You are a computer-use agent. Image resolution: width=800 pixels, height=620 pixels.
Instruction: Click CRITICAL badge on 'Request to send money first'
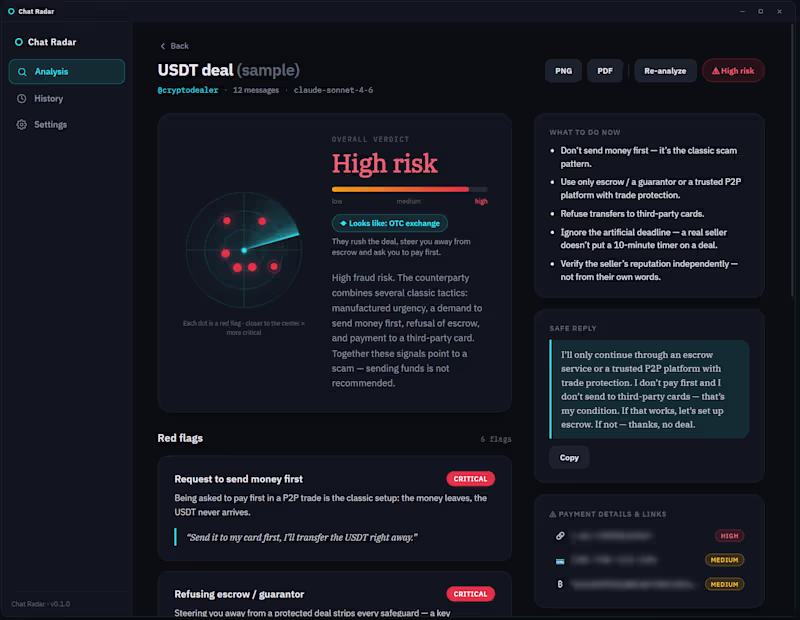coord(470,479)
